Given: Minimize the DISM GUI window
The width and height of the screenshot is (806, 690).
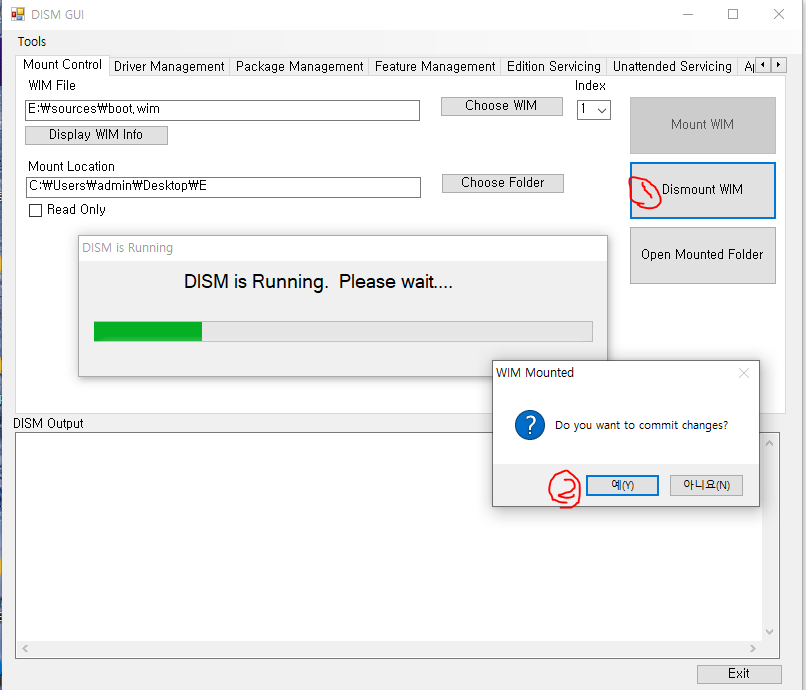Looking at the screenshot, I should pyautogui.click(x=688, y=14).
